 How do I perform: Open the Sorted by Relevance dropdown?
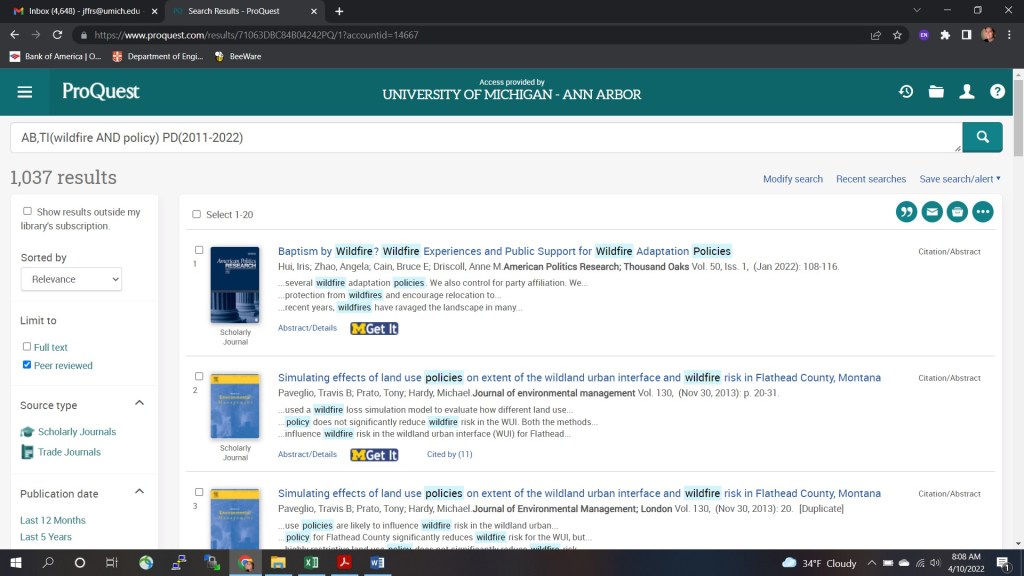point(71,279)
